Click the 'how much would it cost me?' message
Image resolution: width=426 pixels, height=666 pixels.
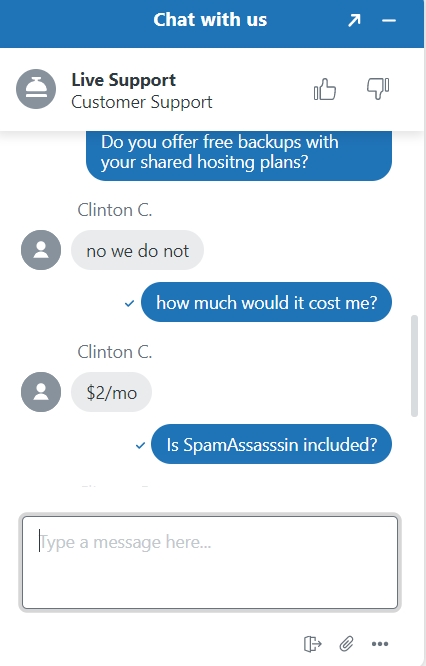click(x=266, y=302)
